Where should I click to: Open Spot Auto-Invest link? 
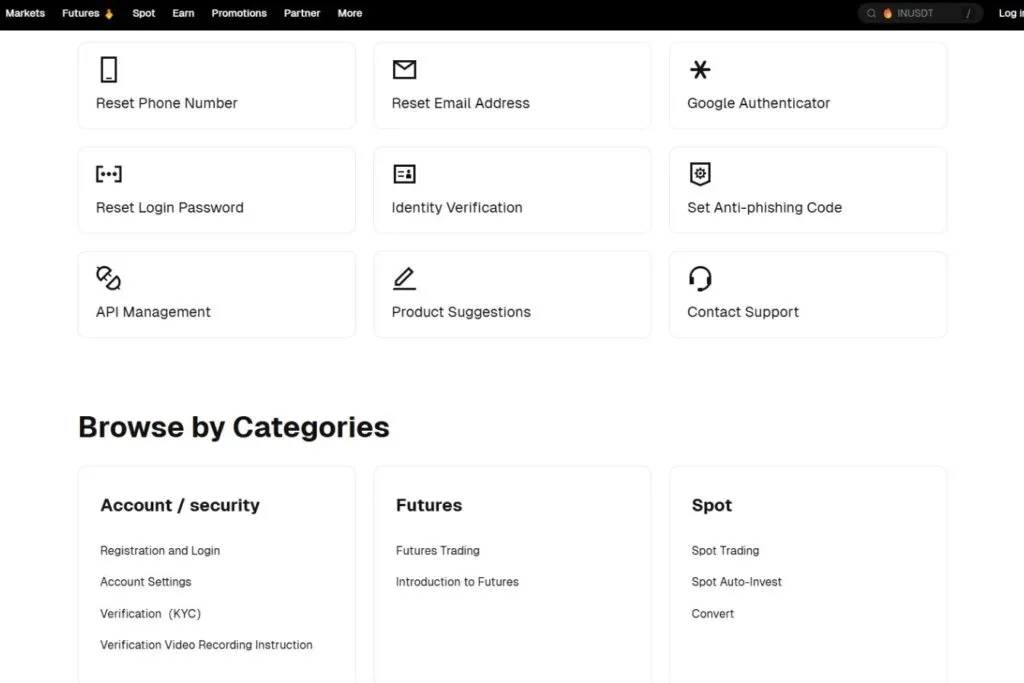[737, 582]
